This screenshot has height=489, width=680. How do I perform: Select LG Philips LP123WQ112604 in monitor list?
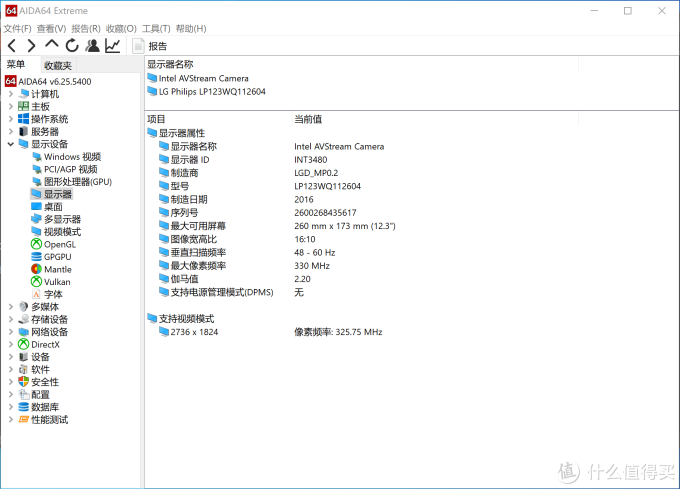coord(206,91)
